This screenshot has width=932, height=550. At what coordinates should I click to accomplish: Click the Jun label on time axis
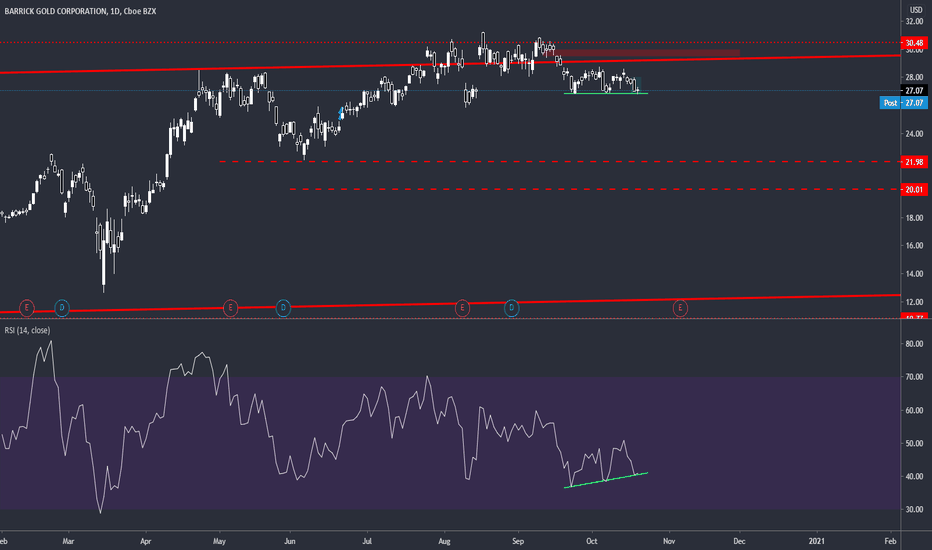click(289, 541)
